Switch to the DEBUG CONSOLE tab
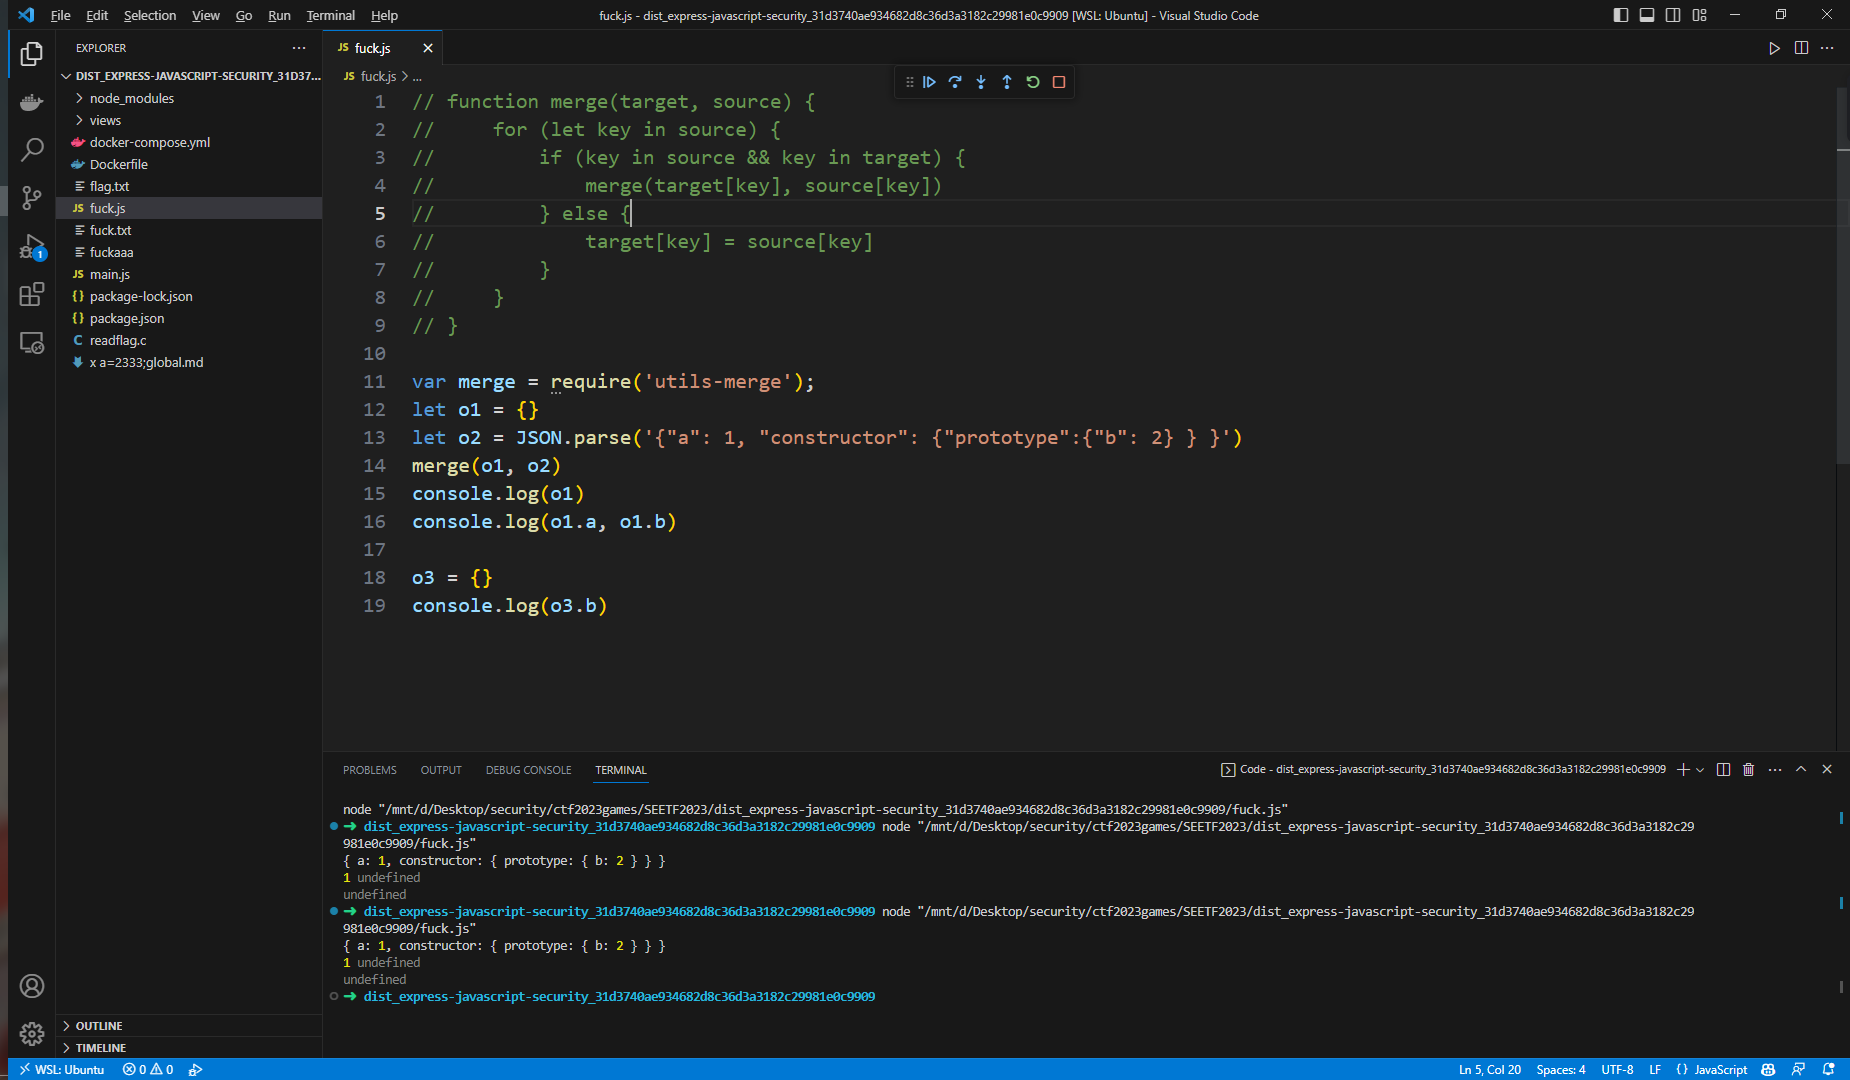Image resolution: width=1850 pixels, height=1080 pixels. point(528,770)
